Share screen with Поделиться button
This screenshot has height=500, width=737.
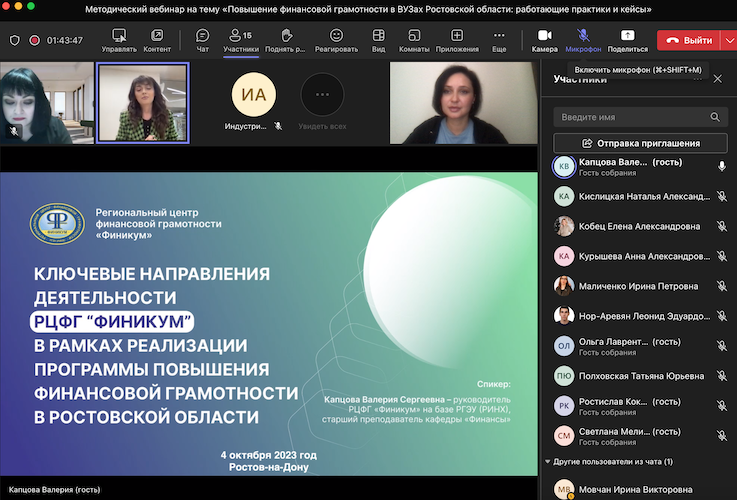pyautogui.click(x=627, y=40)
